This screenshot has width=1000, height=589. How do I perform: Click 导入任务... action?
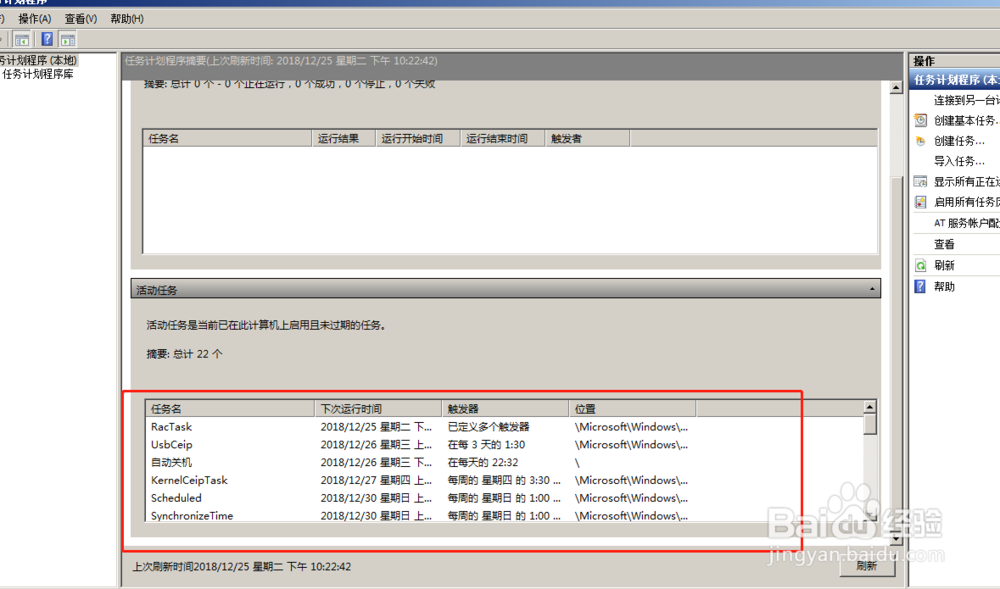point(959,161)
